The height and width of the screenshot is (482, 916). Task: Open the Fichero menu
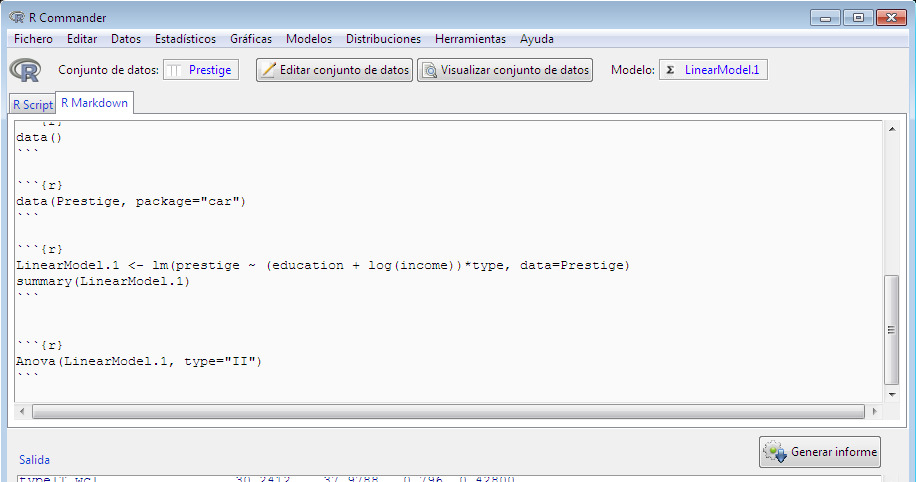[x=33, y=39]
